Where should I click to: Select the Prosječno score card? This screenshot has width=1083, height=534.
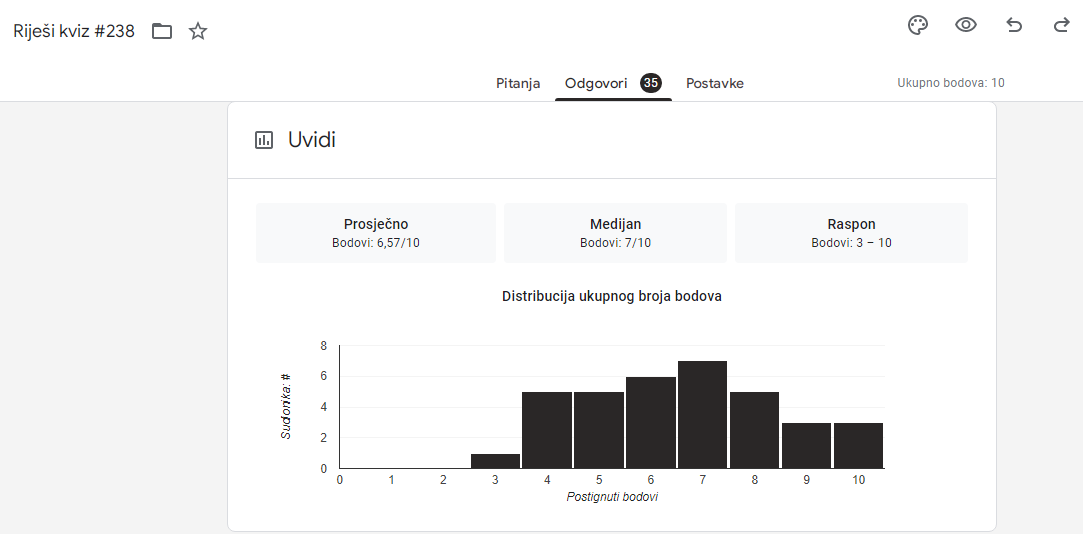[376, 233]
